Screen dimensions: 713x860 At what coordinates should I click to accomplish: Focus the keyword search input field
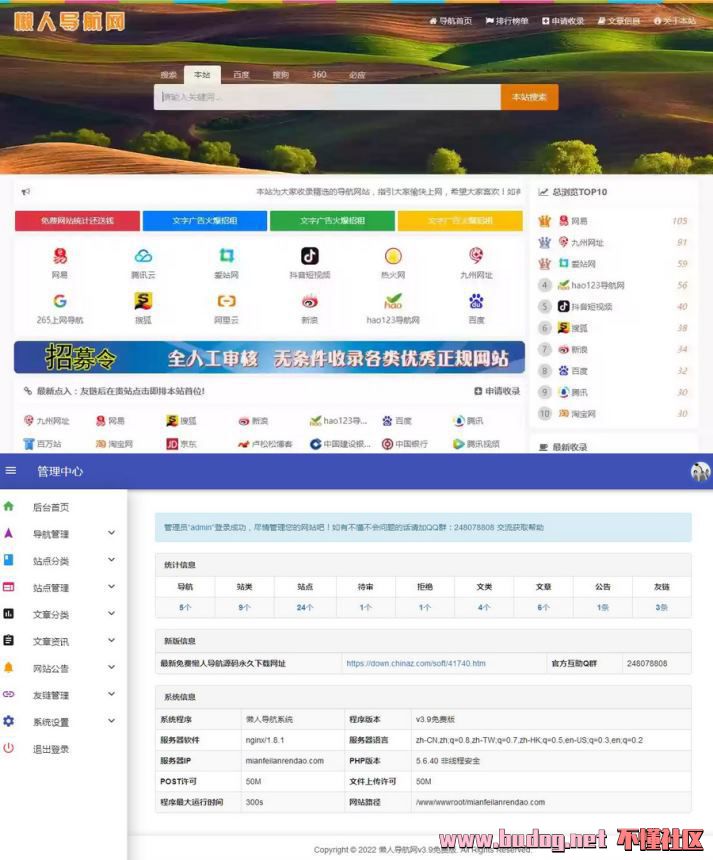click(x=327, y=97)
